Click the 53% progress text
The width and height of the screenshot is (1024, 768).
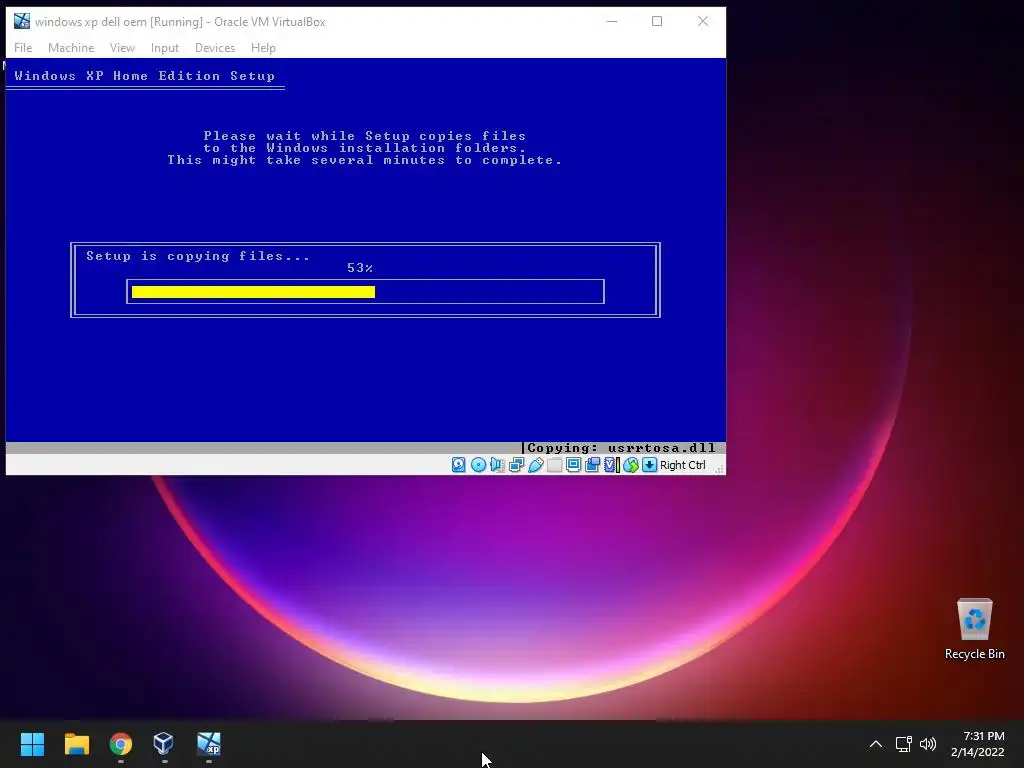(x=360, y=268)
